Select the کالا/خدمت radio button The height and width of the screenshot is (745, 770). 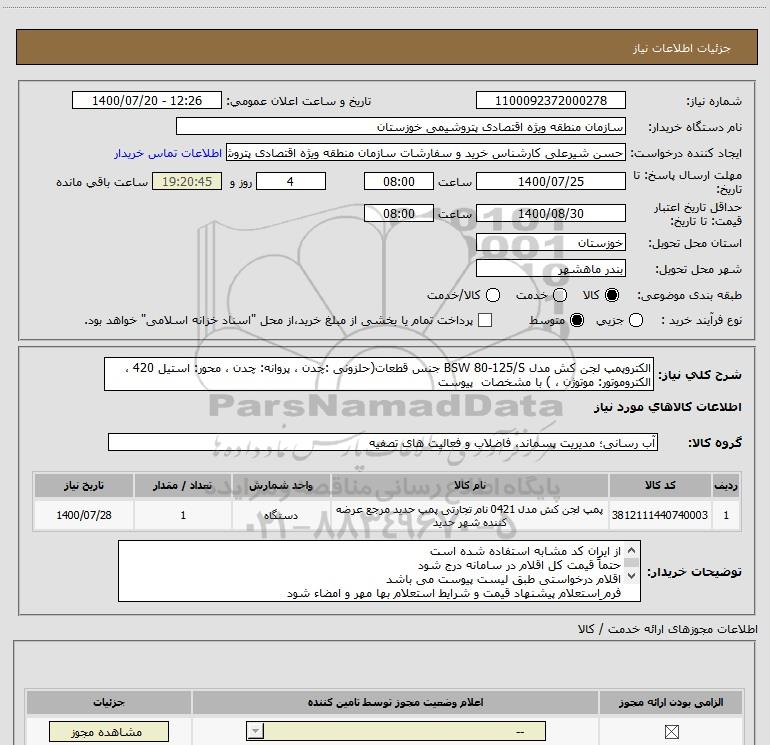tap(493, 295)
